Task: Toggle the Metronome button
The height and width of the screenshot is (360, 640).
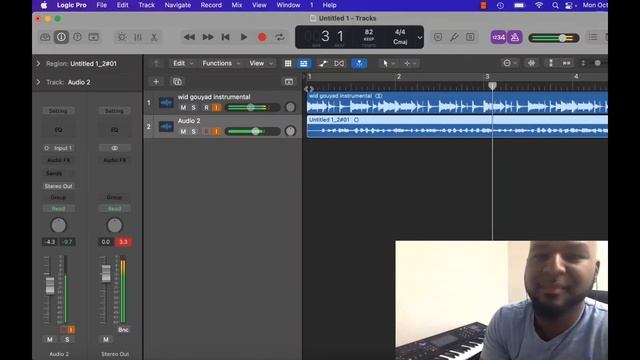Action: click(515, 37)
